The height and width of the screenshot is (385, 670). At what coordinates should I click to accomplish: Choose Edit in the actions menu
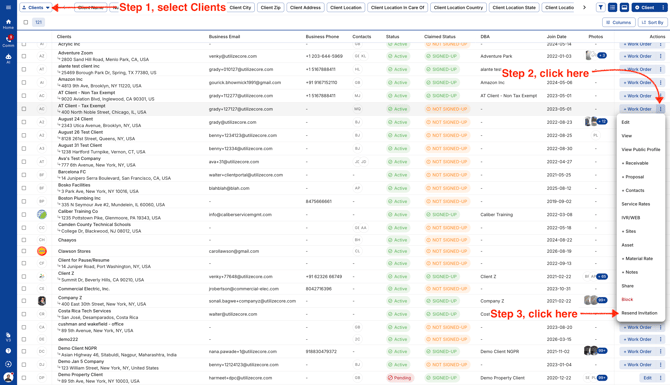[x=626, y=122]
